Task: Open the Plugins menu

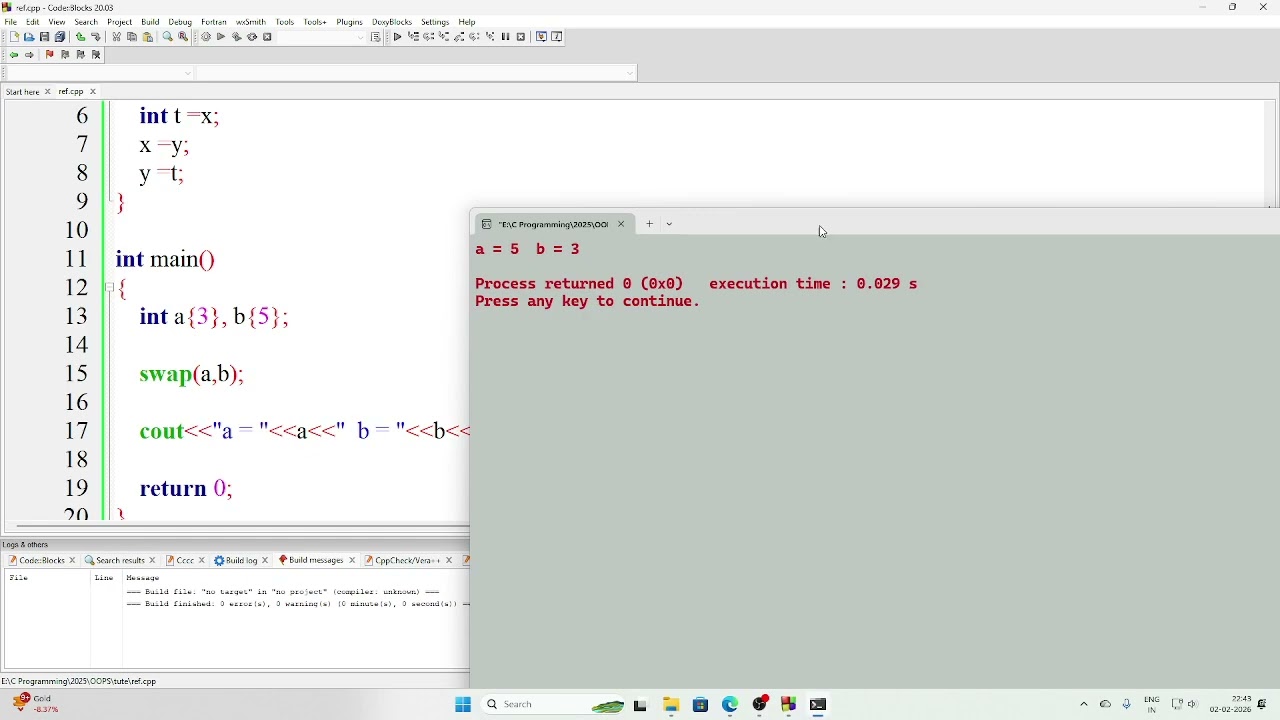Action: (350, 22)
